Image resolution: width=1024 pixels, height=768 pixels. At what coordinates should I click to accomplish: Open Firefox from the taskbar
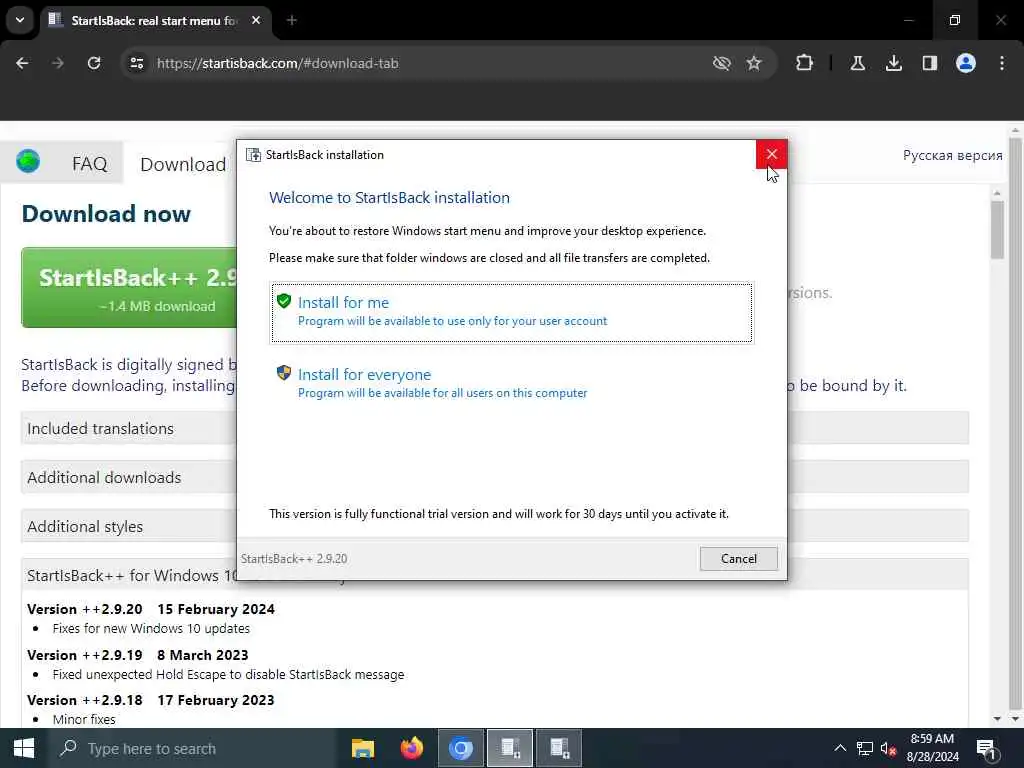pyautogui.click(x=411, y=748)
